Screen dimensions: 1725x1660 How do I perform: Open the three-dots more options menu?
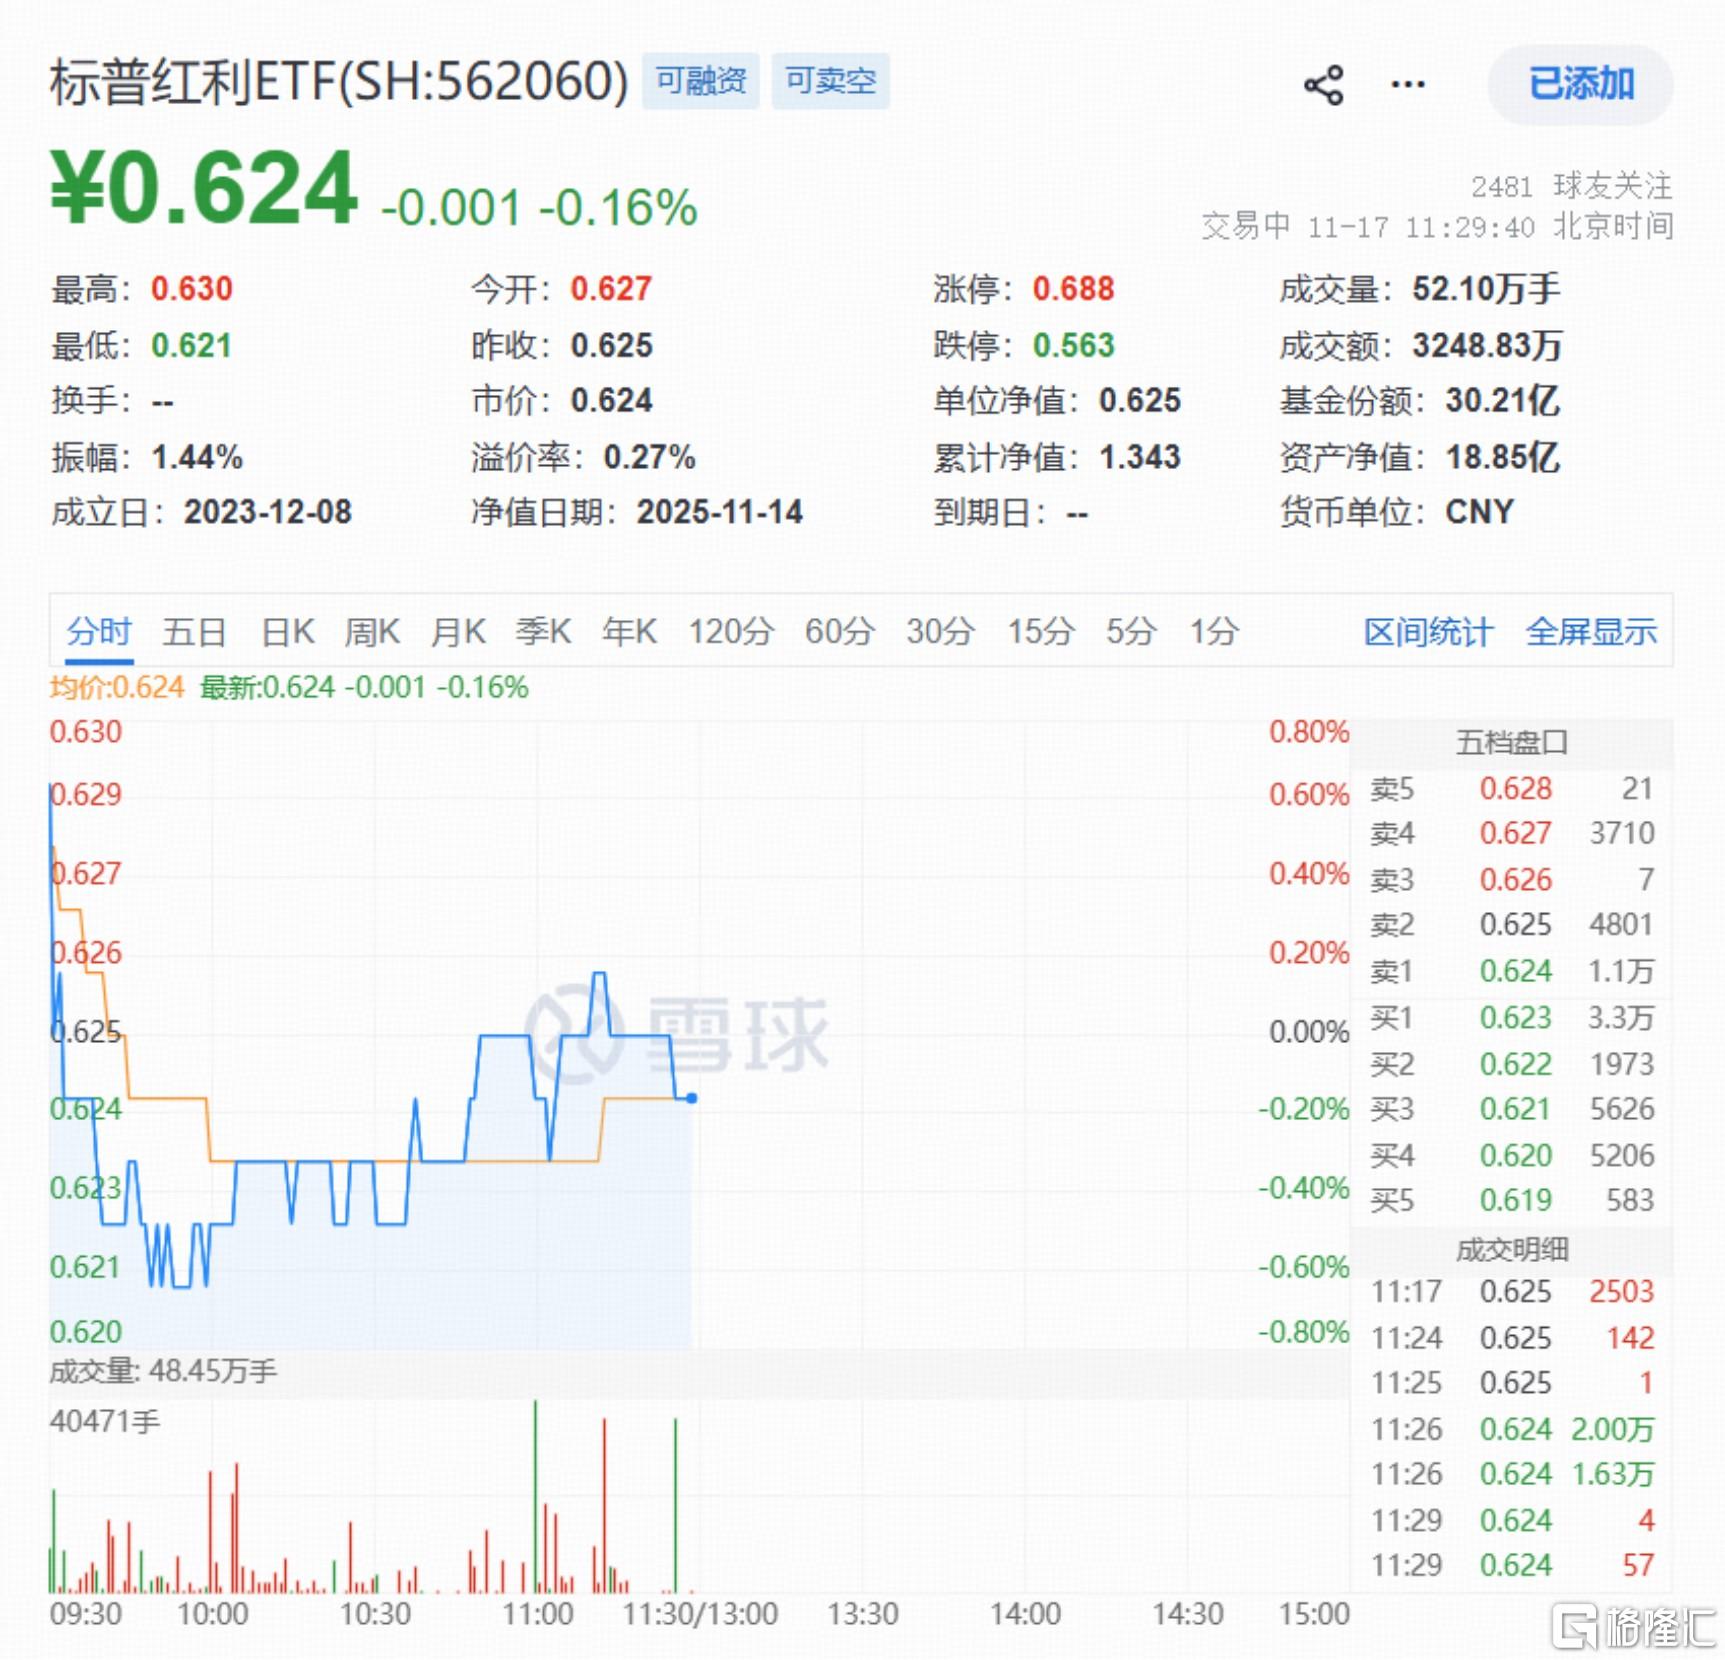coord(1407,85)
